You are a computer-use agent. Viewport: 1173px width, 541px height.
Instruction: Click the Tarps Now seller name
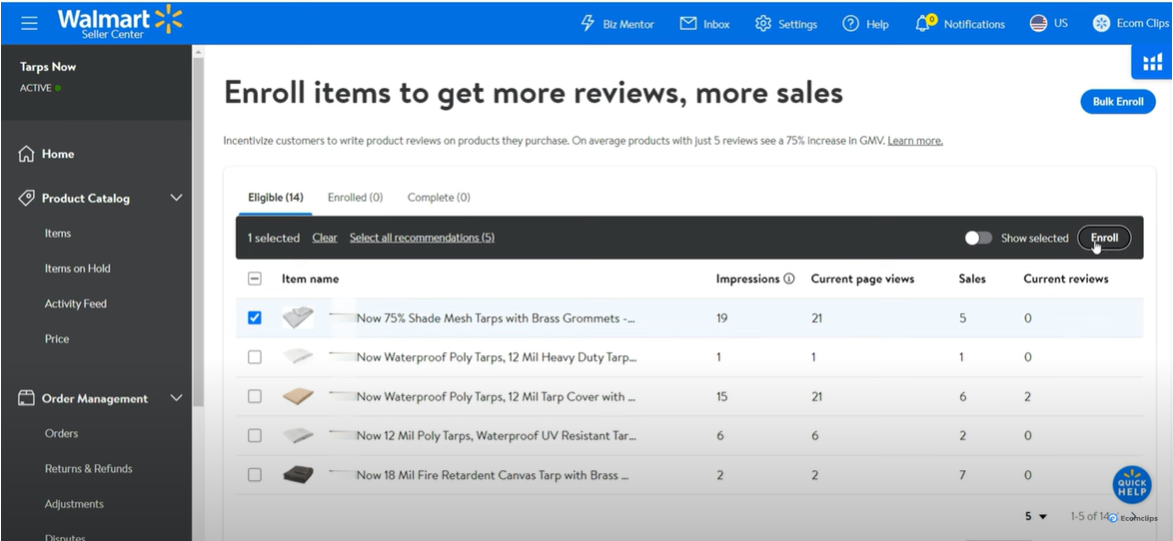tap(48, 67)
